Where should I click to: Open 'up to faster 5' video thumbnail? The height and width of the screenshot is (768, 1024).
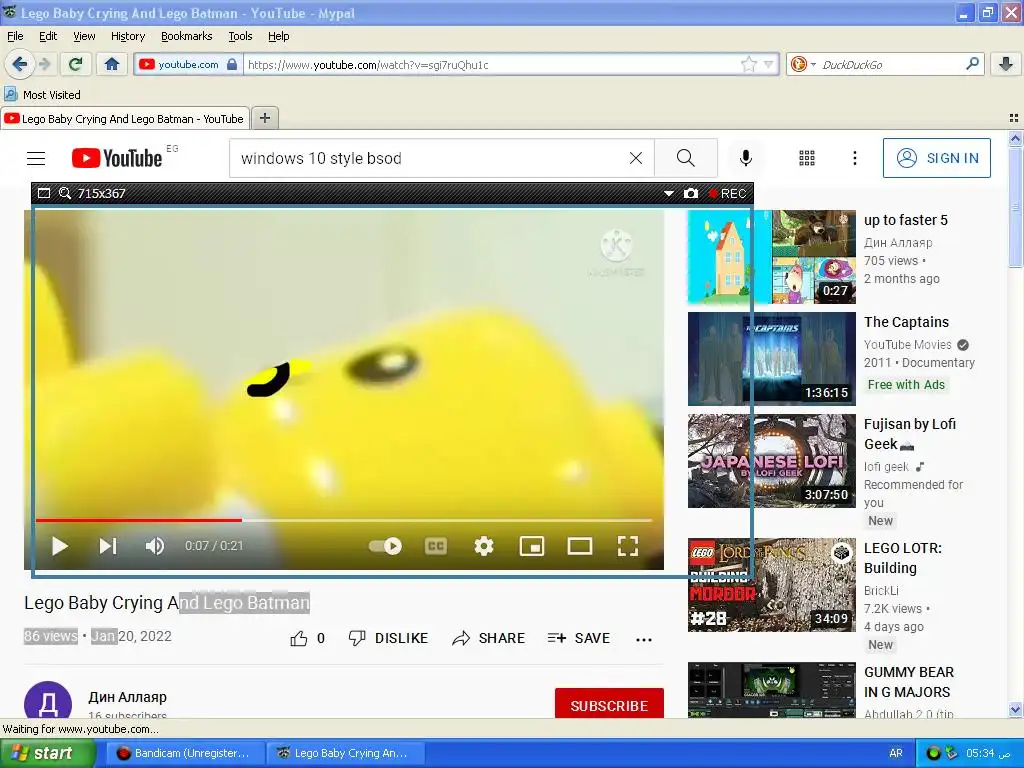pos(771,257)
